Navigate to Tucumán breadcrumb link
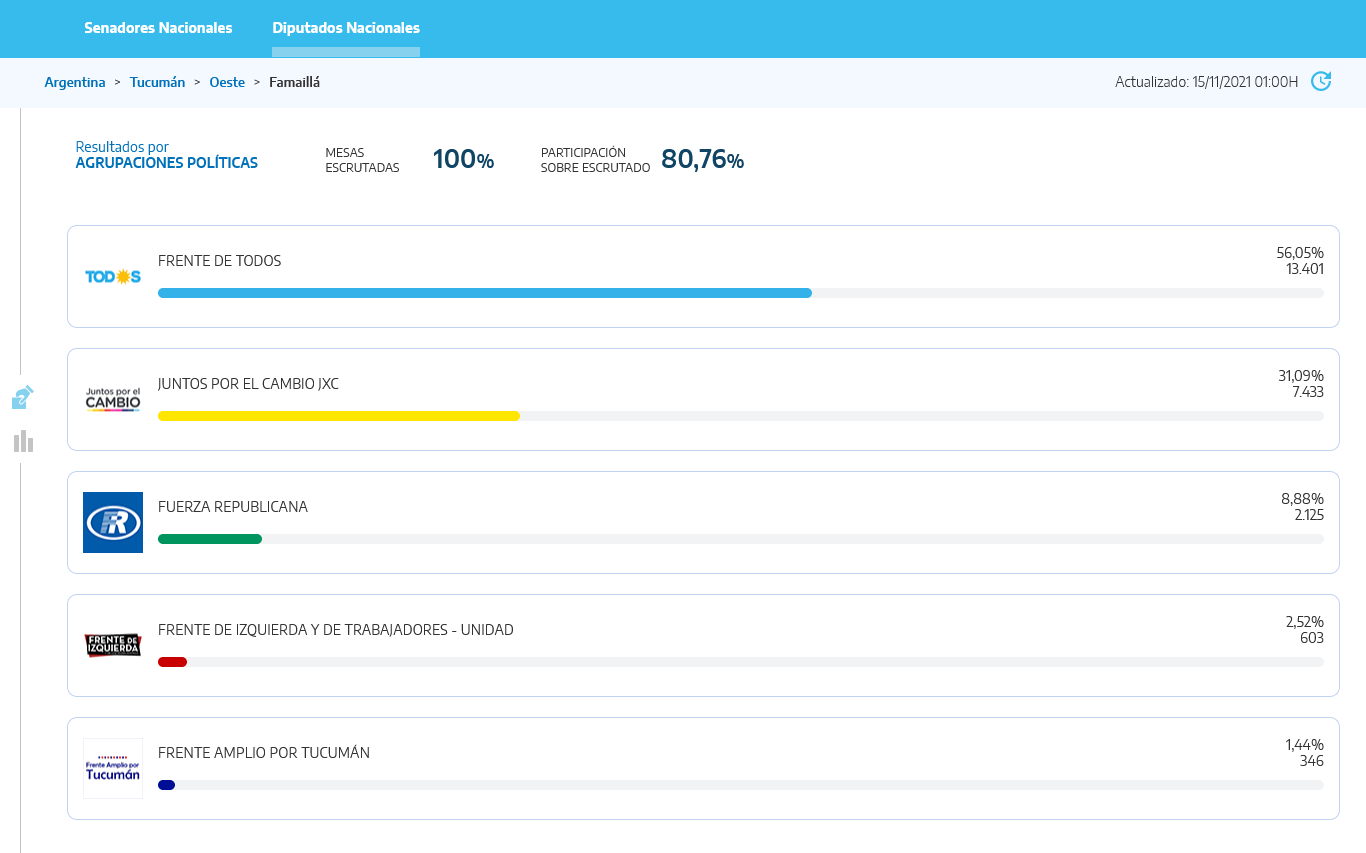 tap(157, 82)
